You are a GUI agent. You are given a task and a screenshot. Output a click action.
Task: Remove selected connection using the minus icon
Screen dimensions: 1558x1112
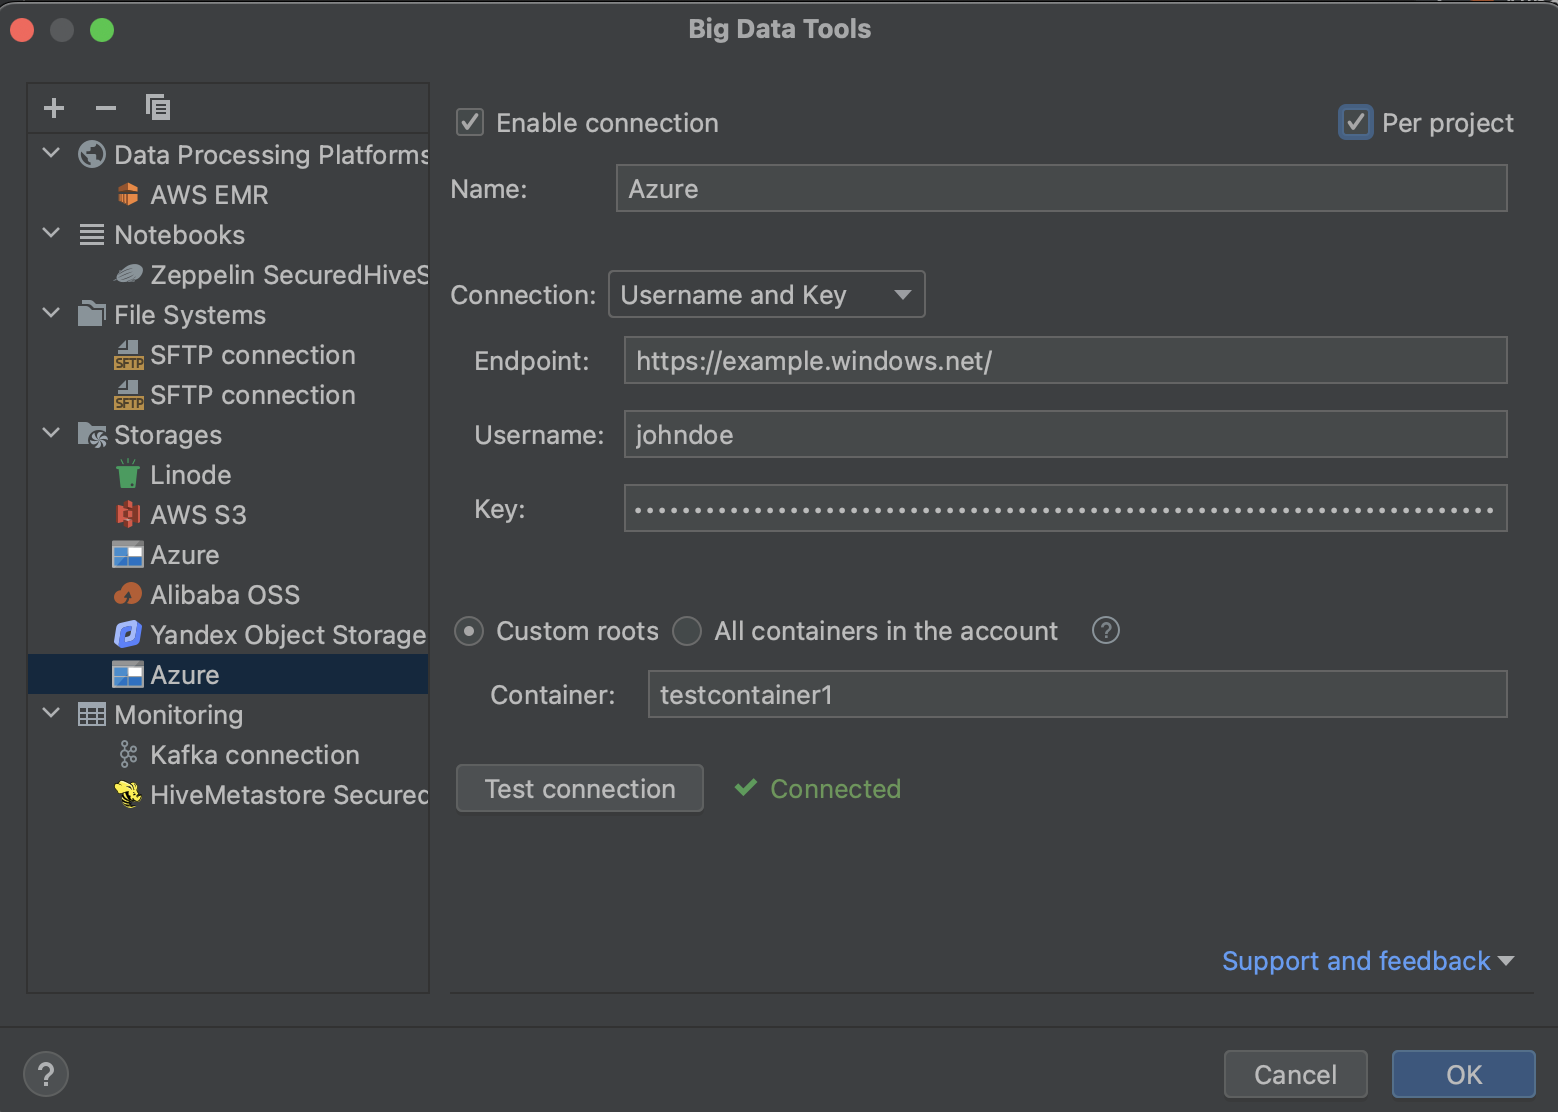pos(105,107)
